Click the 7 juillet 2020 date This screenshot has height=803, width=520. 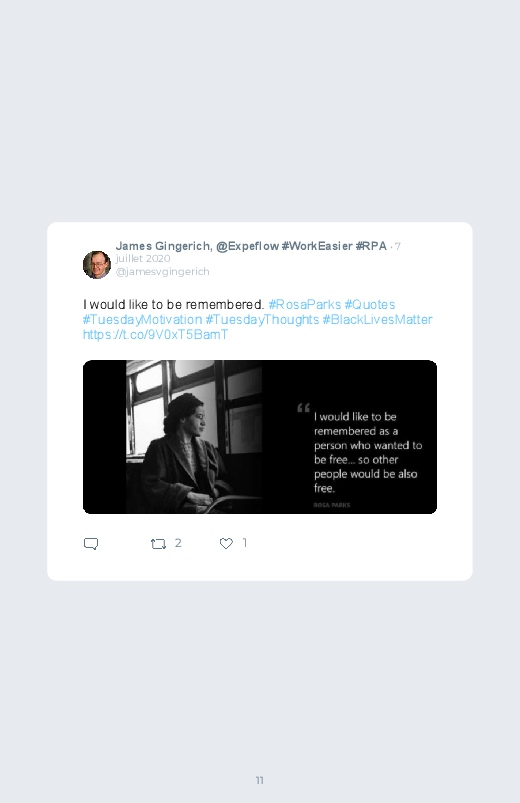(x=258, y=252)
